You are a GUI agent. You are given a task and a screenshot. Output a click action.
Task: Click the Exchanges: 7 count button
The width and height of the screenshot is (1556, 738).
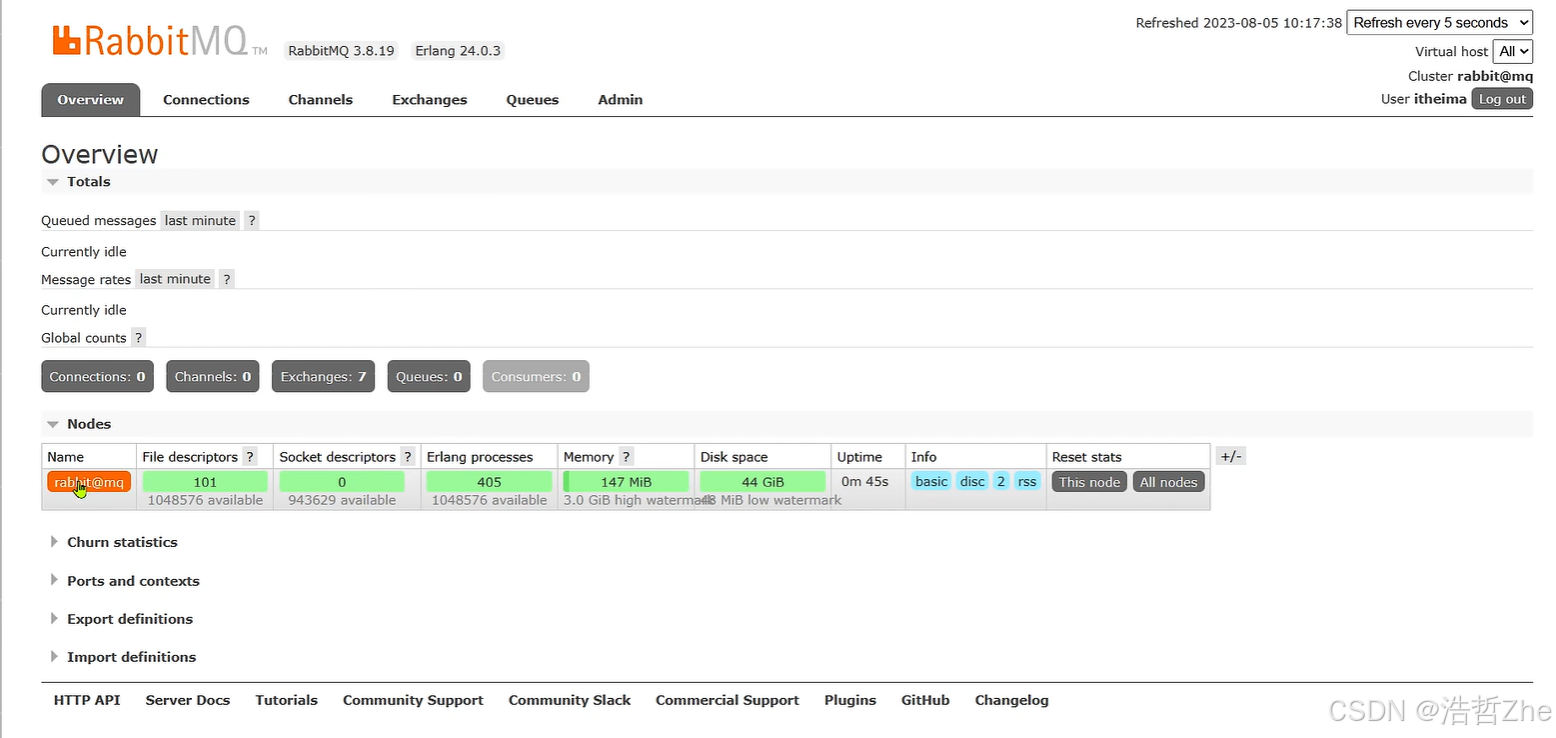click(x=323, y=377)
